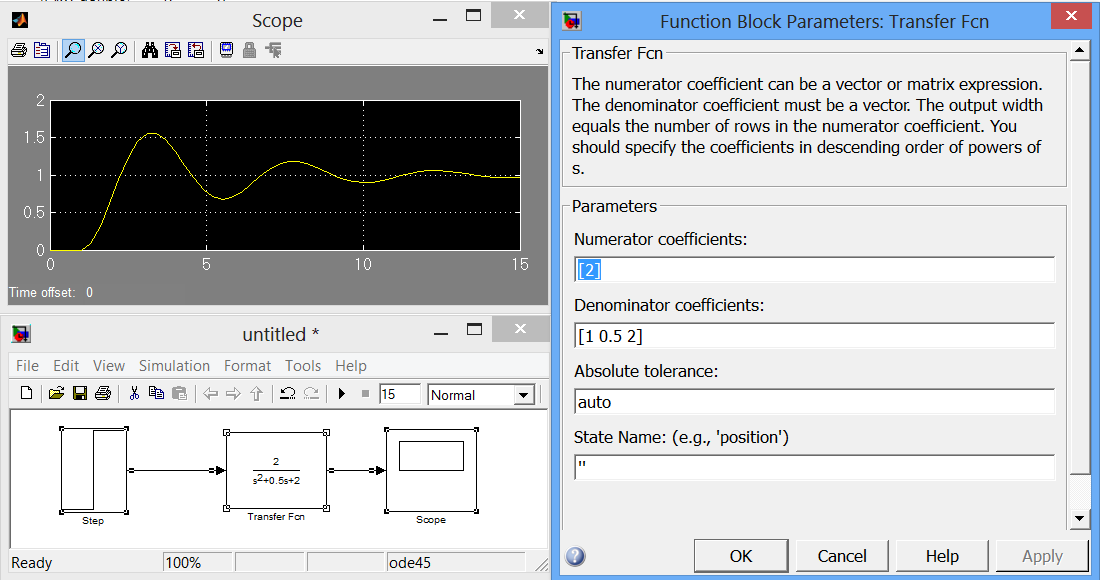Image resolution: width=1100 pixels, height=580 pixels.
Task: Minimize the untitled model window
Action: pyautogui.click(x=441, y=334)
